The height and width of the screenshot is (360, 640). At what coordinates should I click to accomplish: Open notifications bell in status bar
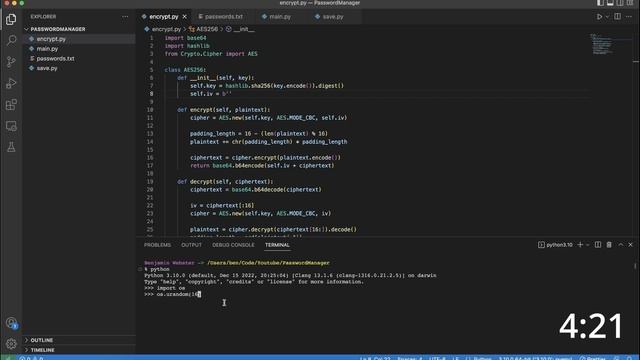point(629,358)
